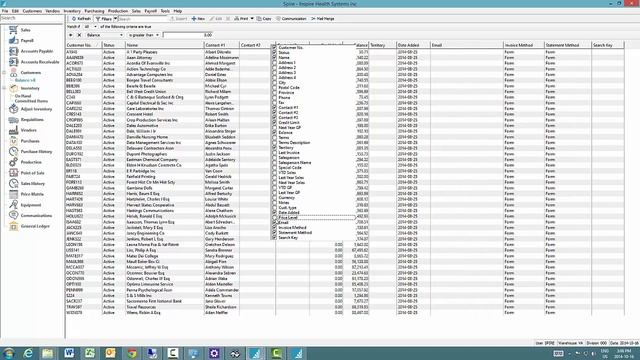Open the Inventory module icon
640x360 pixels.
(13, 88)
